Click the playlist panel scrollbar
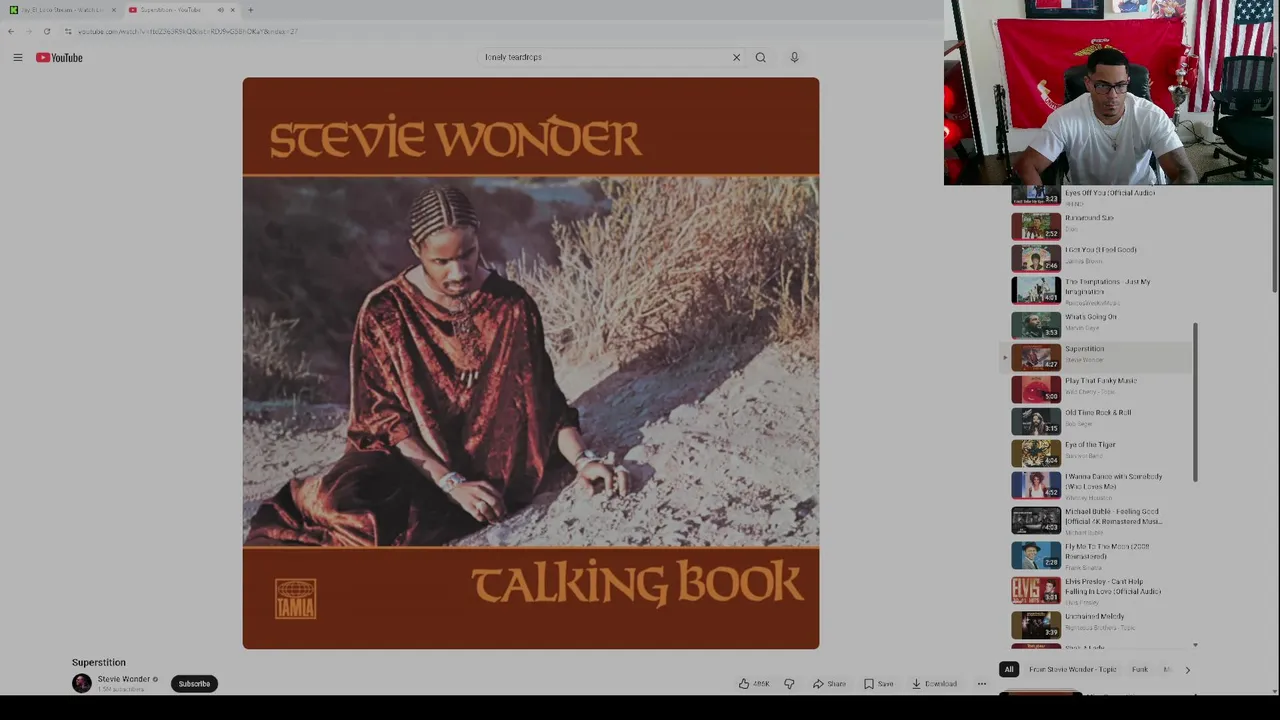 [1195, 402]
